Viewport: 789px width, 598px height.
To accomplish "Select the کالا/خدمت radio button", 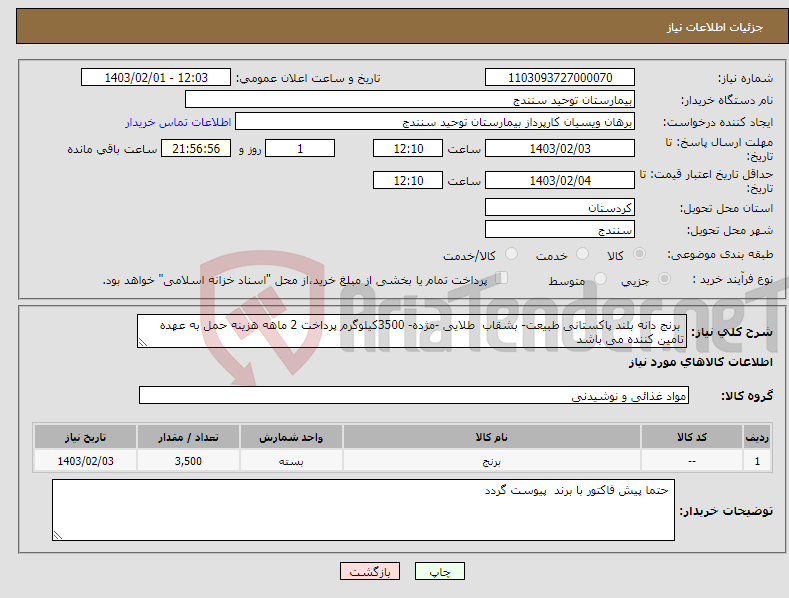I will tap(511, 254).
